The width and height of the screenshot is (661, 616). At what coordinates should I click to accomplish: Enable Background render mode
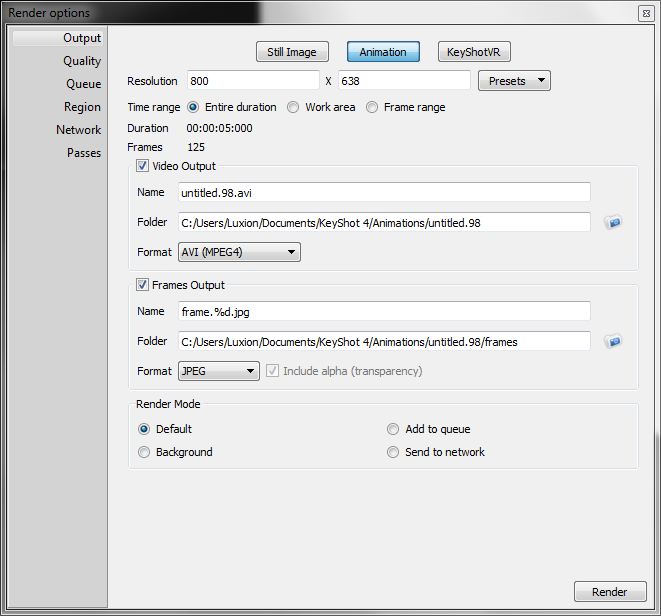(144, 452)
